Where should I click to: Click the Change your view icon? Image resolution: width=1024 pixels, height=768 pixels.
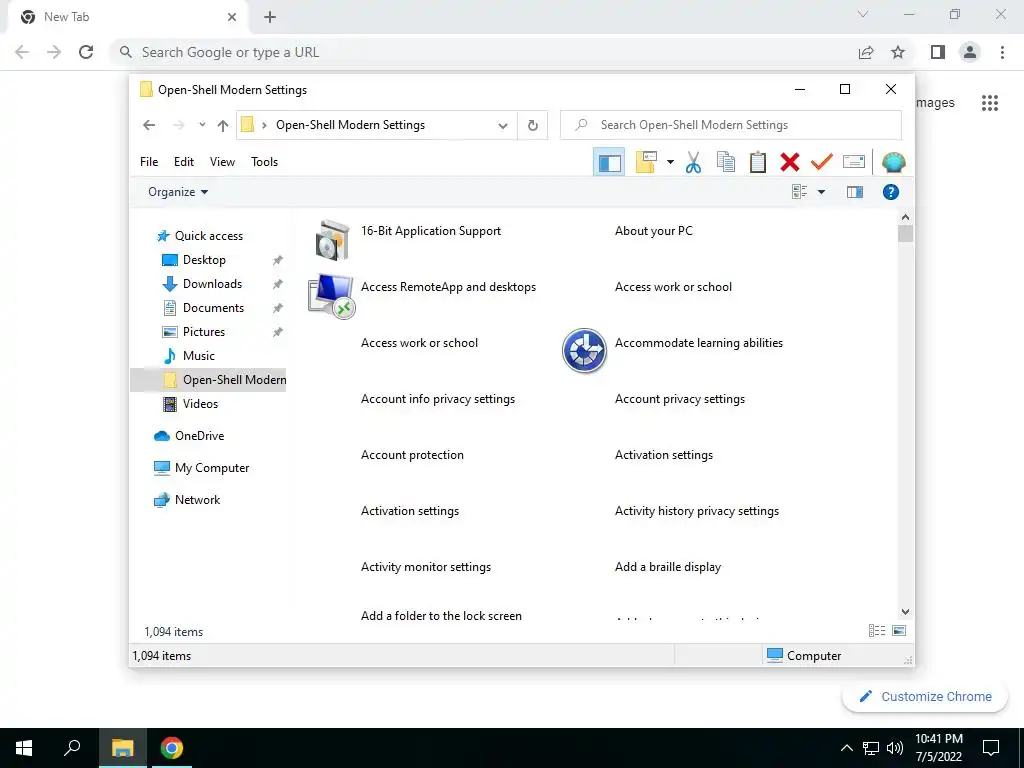(x=799, y=192)
